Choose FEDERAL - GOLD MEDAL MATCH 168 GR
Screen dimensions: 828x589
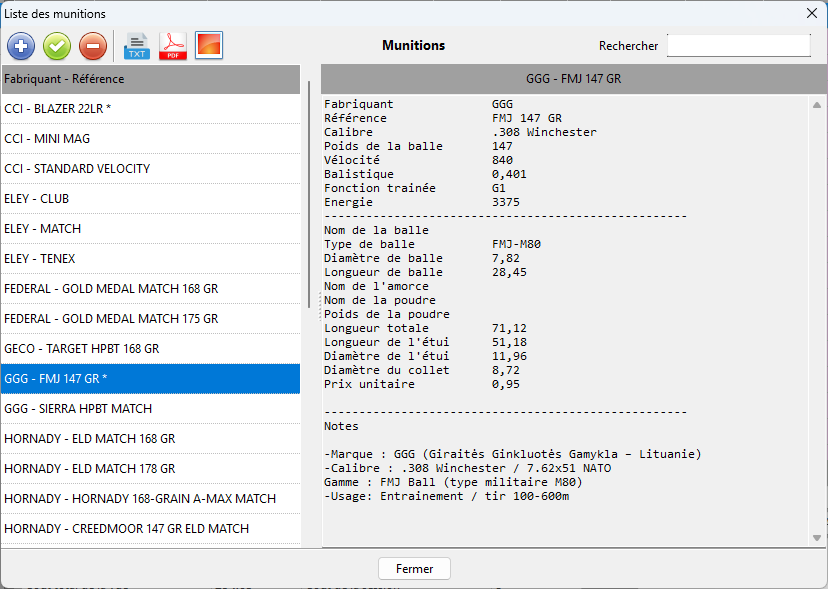150,289
